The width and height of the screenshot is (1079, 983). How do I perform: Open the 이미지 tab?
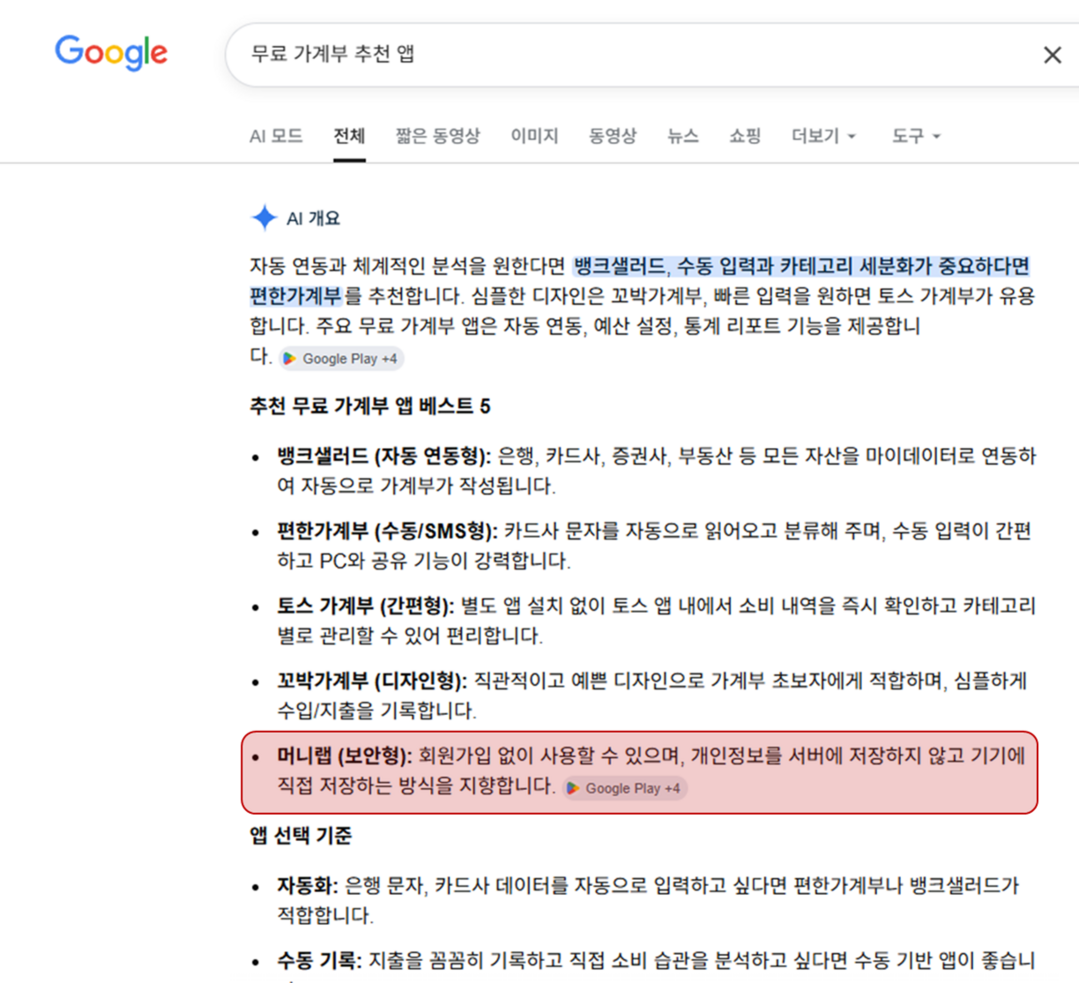click(534, 136)
